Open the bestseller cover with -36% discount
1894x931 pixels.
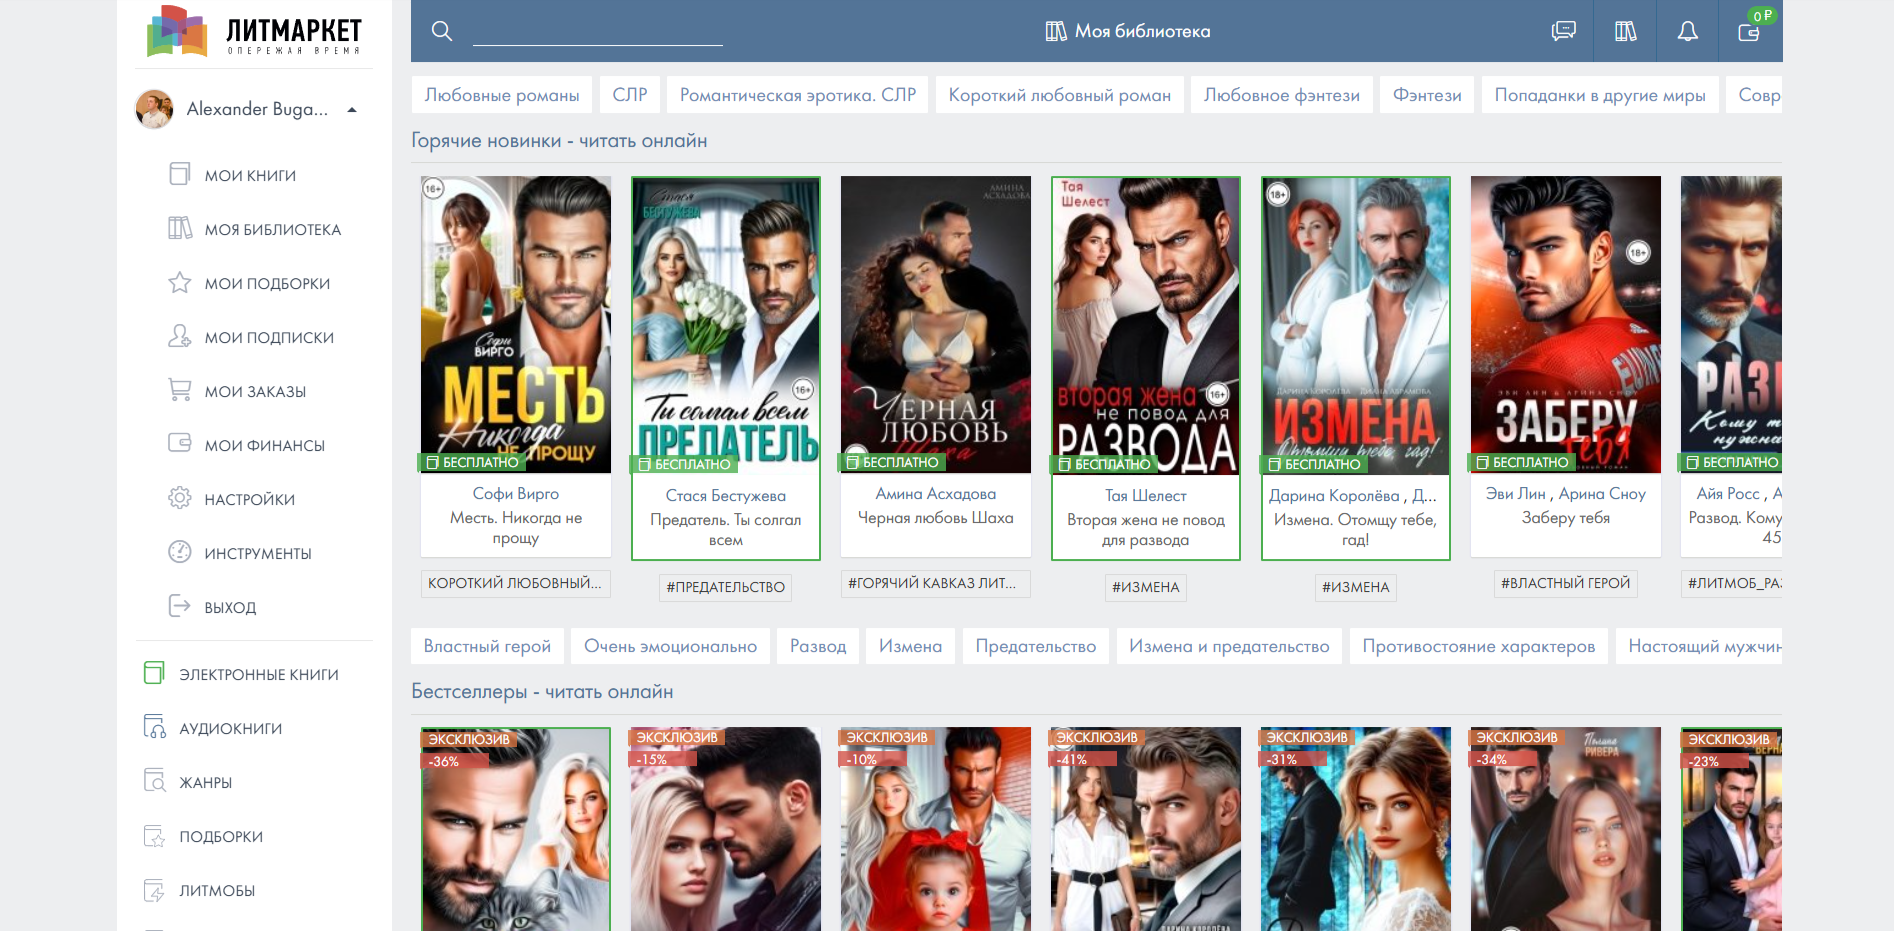coord(516,830)
